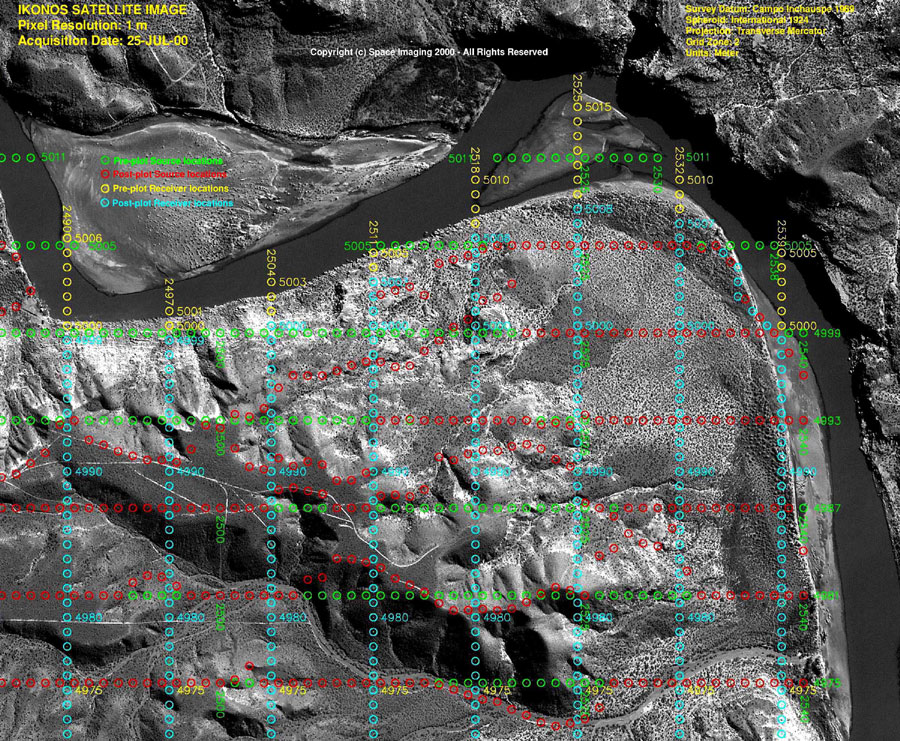Viewport: 900px width, 741px height.
Task: Select the yellow receiver circle beside label 5003
Action: (x=272, y=283)
